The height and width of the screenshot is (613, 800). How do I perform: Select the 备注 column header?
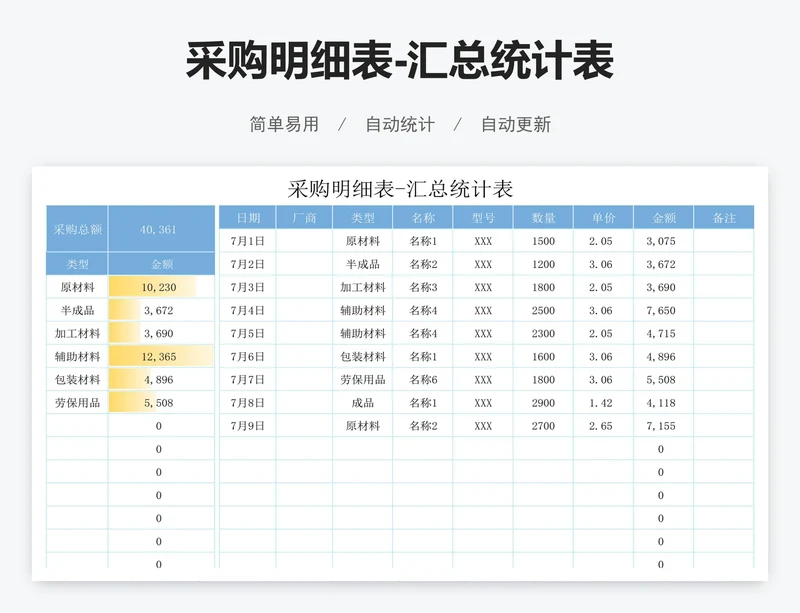pyautogui.click(x=724, y=217)
